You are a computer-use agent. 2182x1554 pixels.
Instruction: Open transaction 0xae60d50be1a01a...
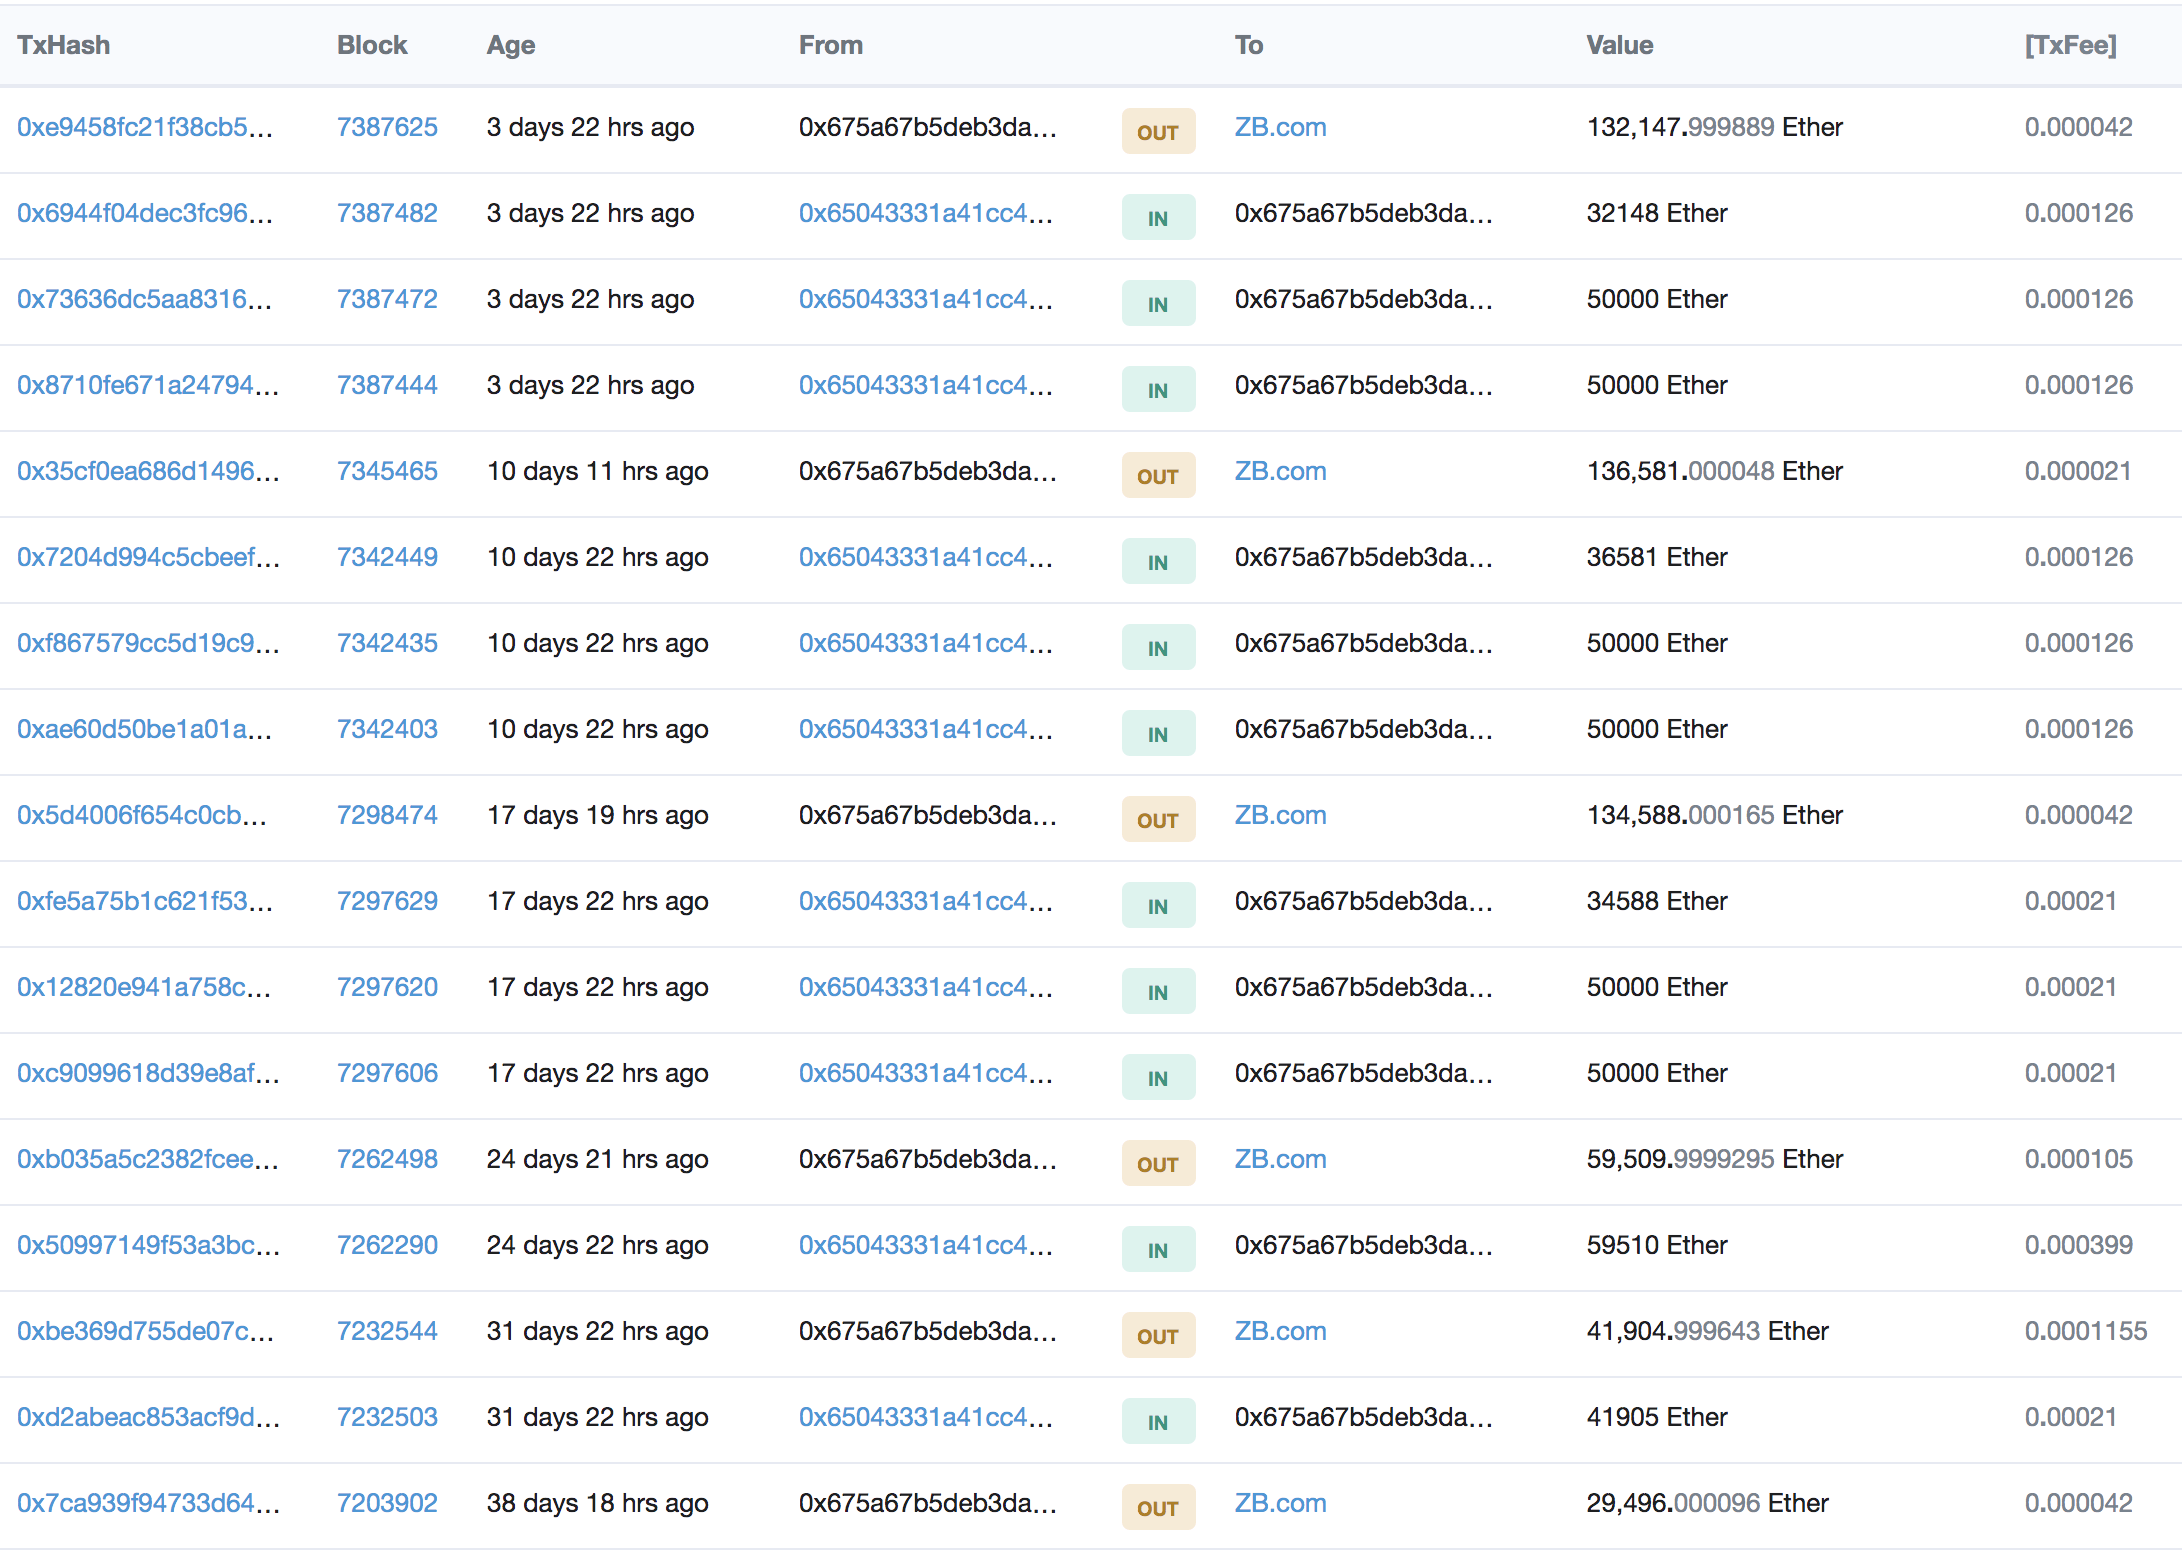pos(145,729)
